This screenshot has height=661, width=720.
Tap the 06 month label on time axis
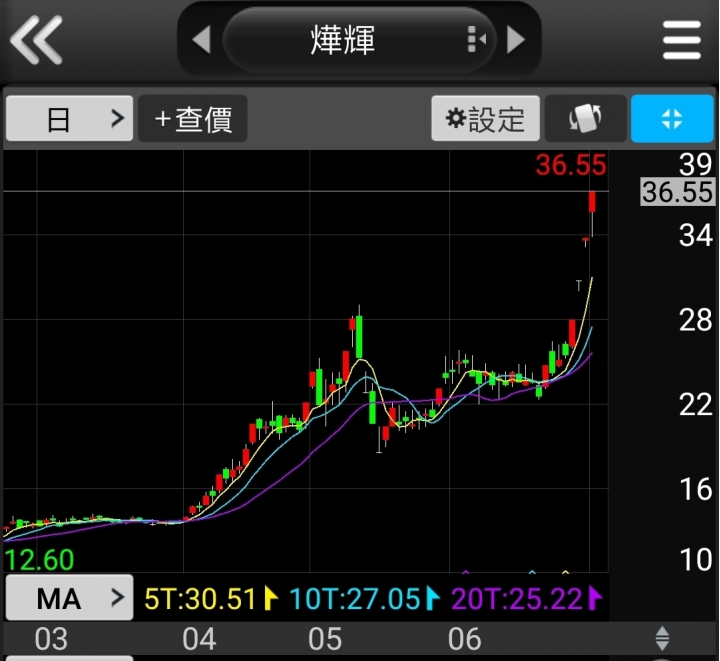(465, 639)
